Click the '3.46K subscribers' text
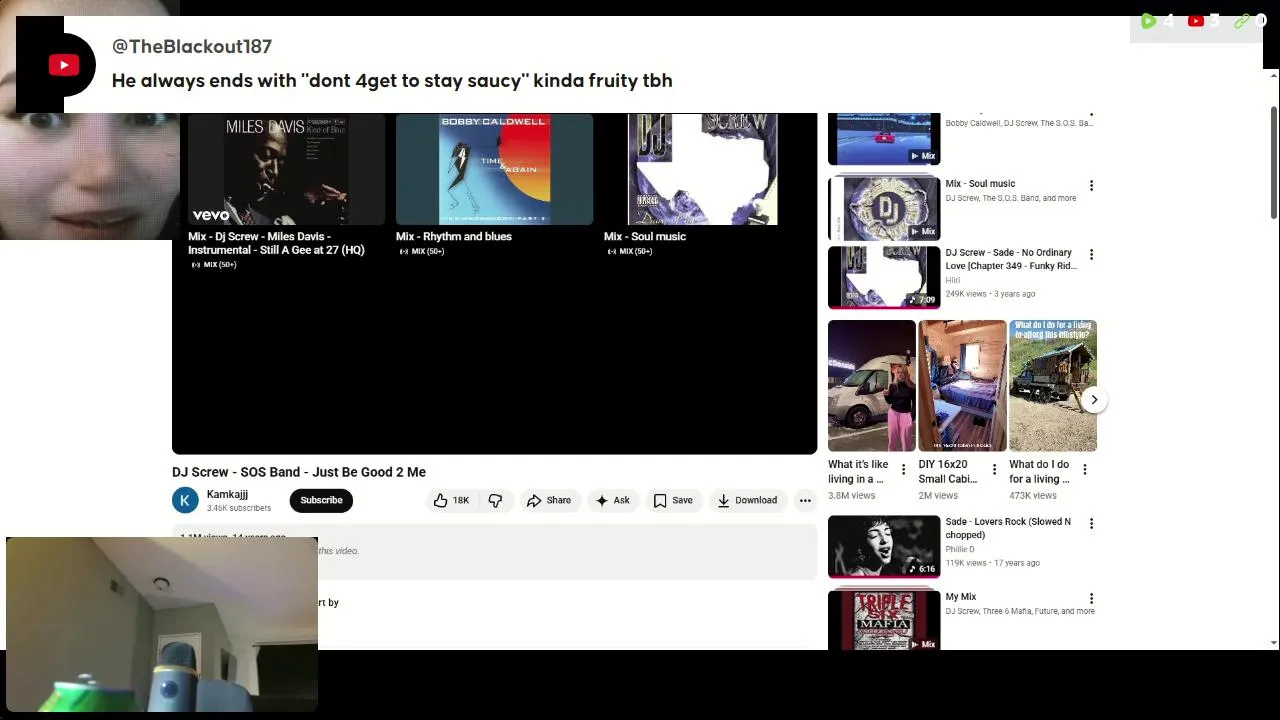1280x720 pixels. pos(238,508)
